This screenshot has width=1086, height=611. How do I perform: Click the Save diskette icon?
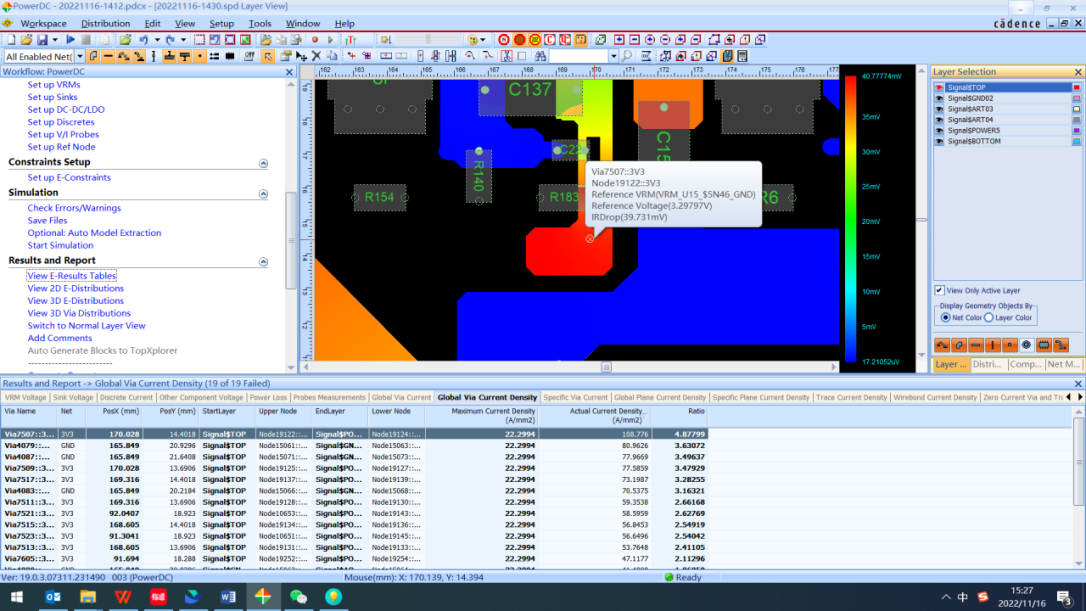coord(42,39)
